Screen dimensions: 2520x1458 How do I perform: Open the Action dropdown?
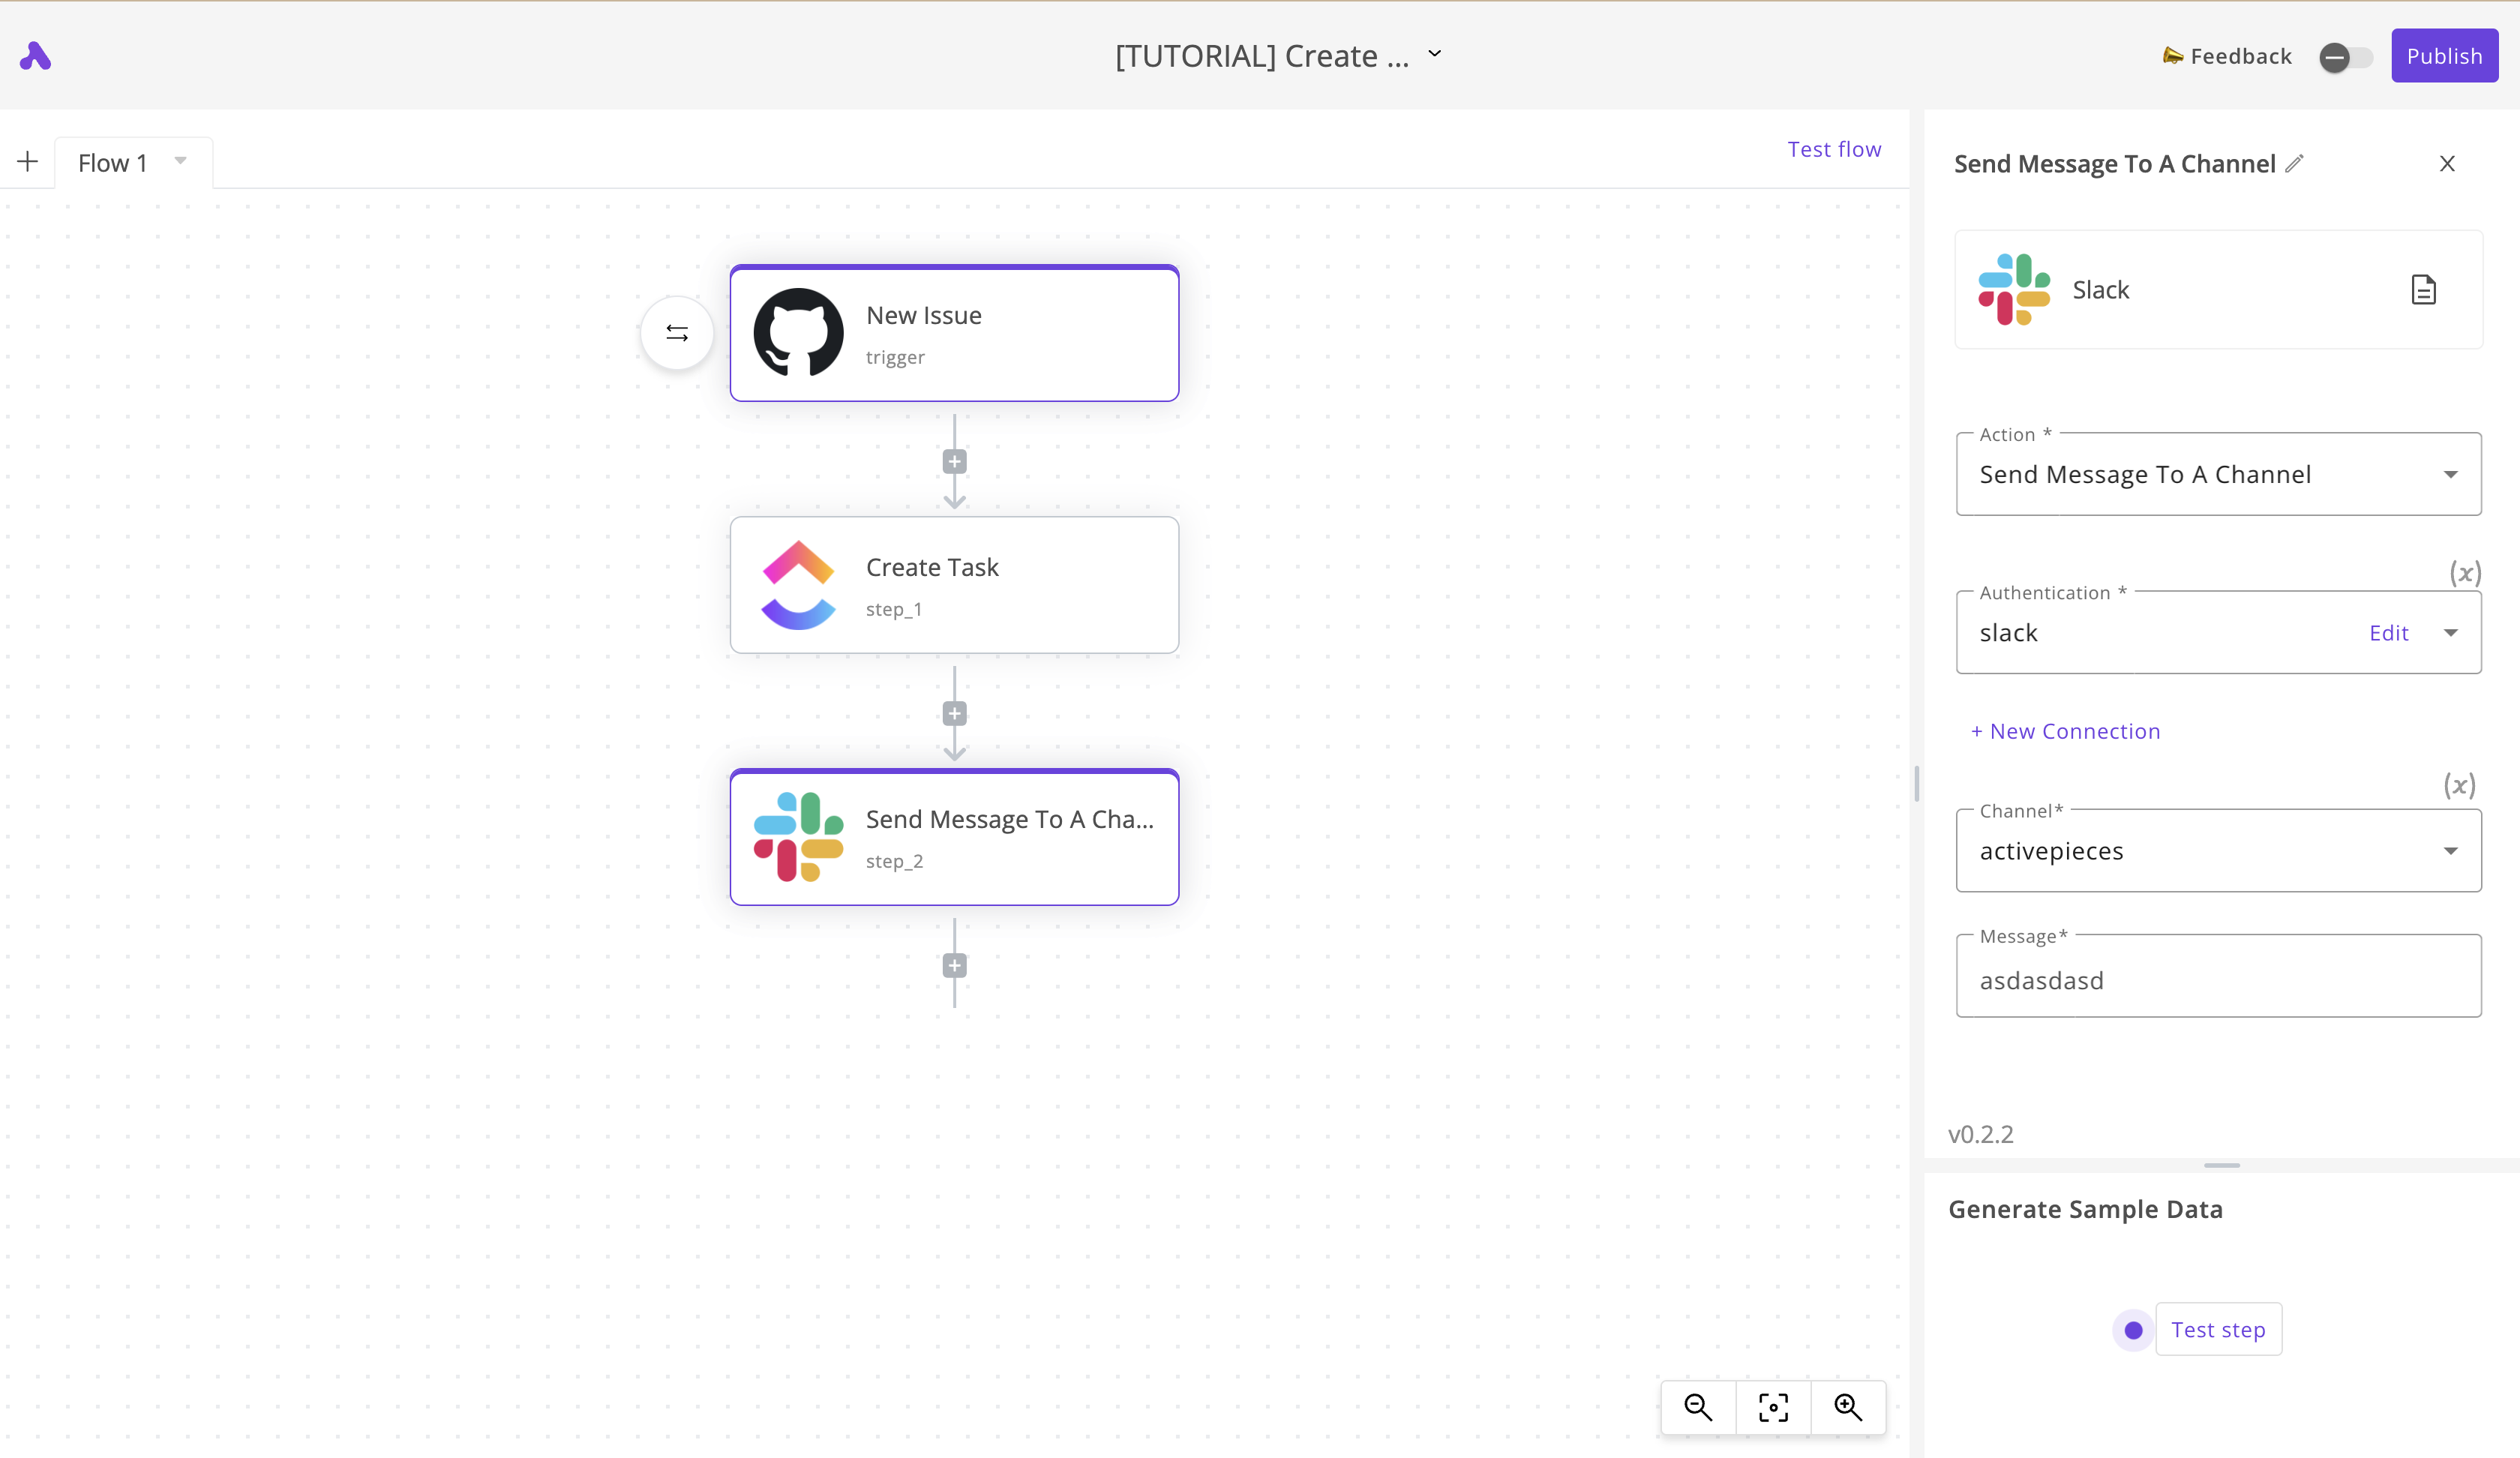[2217, 474]
